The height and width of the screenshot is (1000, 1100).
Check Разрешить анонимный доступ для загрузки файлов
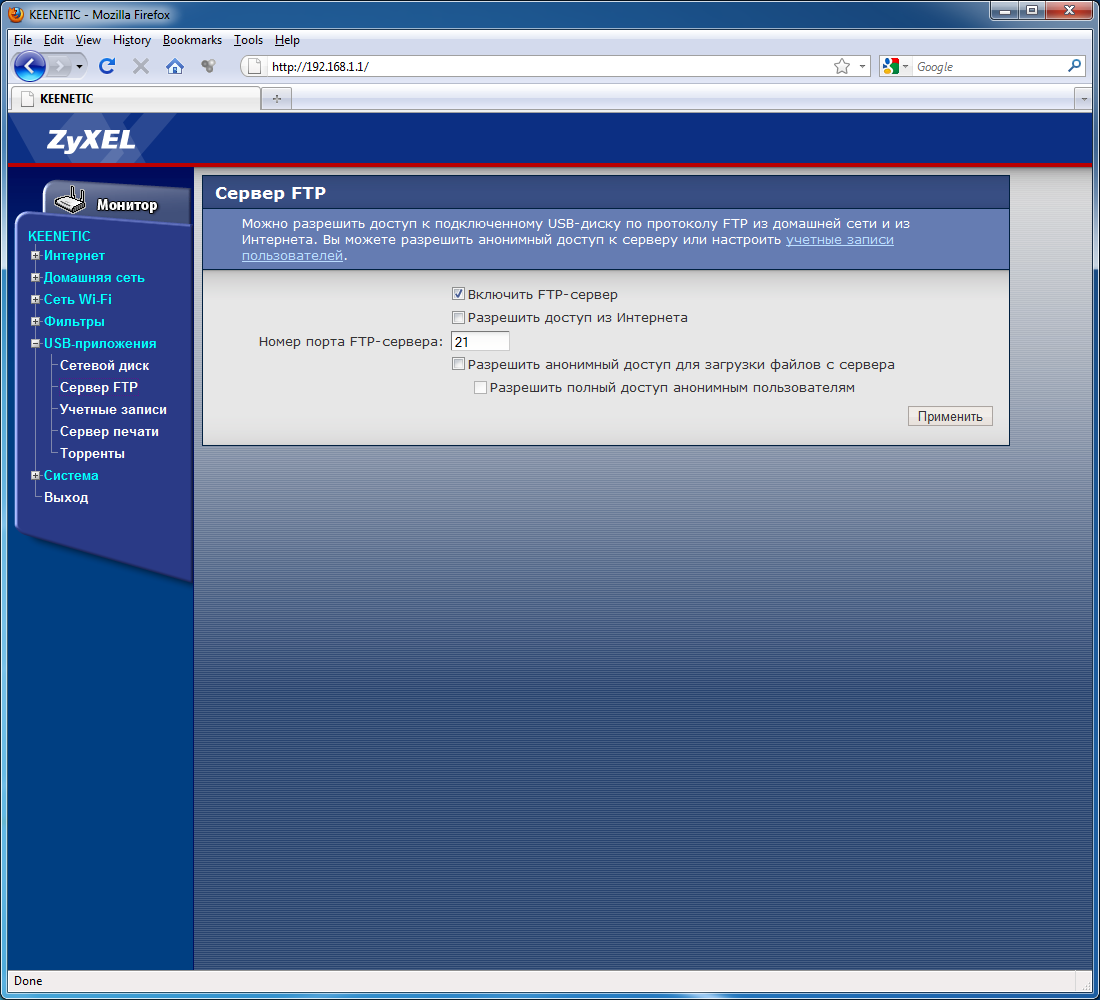point(458,364)
